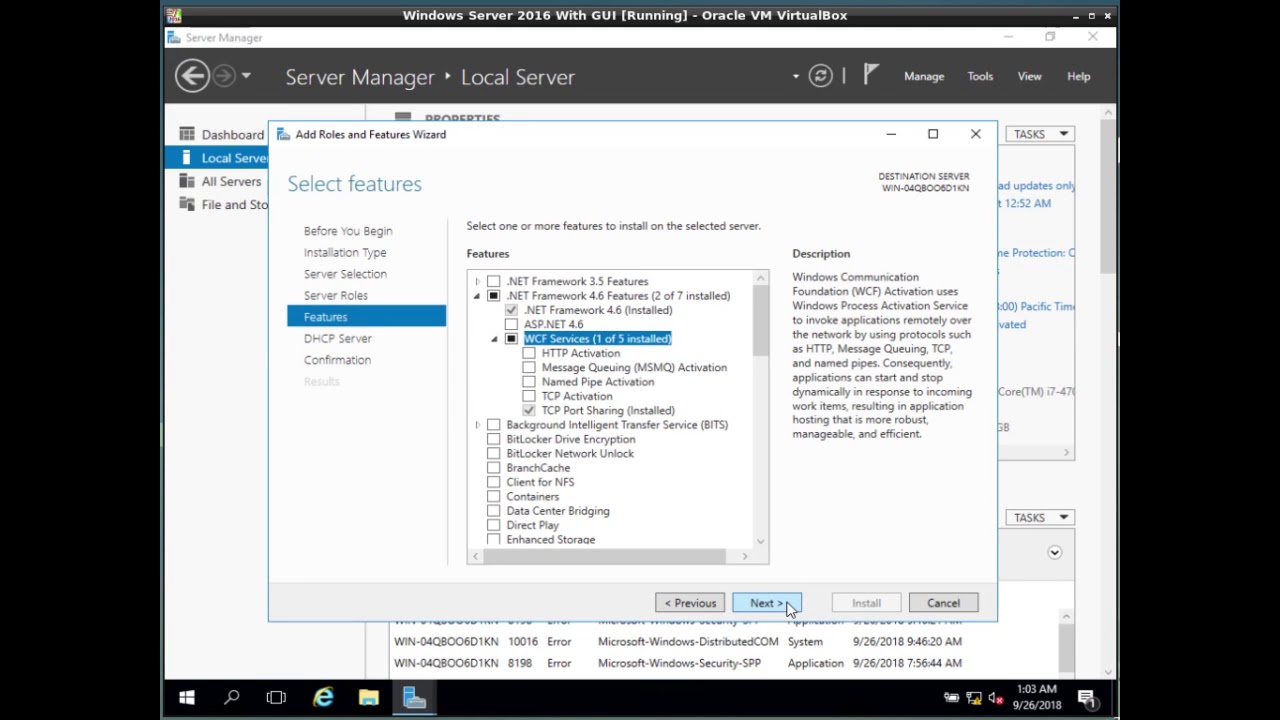Open the dropdown arrow beside the refresh icon
1280x720 pixels.
pos(796,76)
